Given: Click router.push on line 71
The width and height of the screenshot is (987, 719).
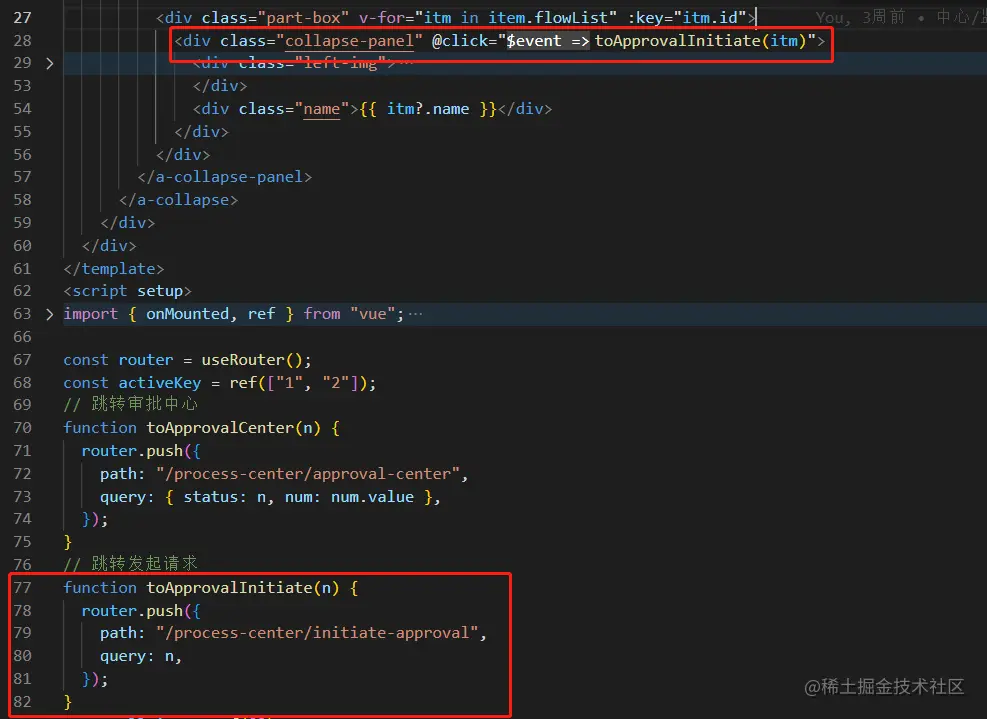Looking at the screenshot, I should click(132, 451).
